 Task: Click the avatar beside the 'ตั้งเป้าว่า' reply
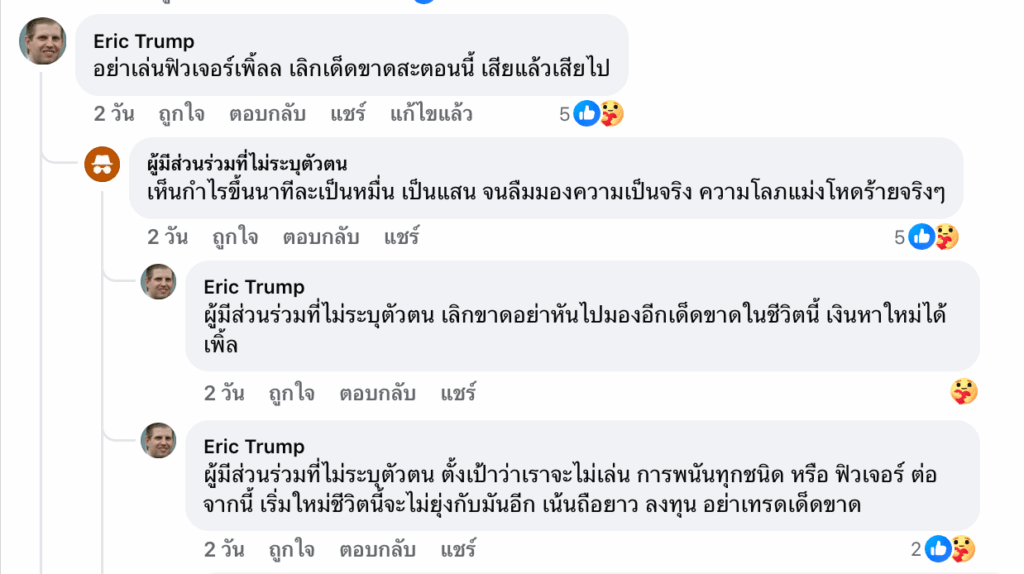[x=159, y=440]
